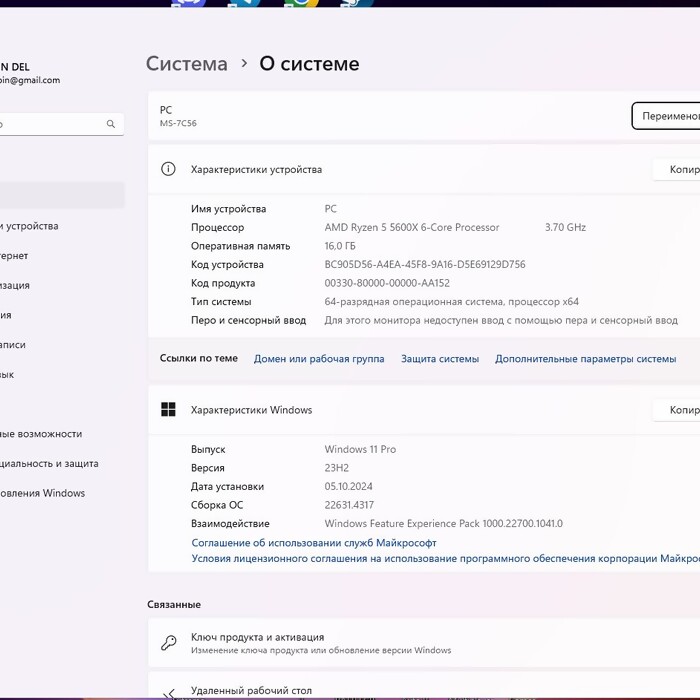Click the search magnifier icon in sidebar
The width and height of the screenshot is (700, 700).
[111, 124]
